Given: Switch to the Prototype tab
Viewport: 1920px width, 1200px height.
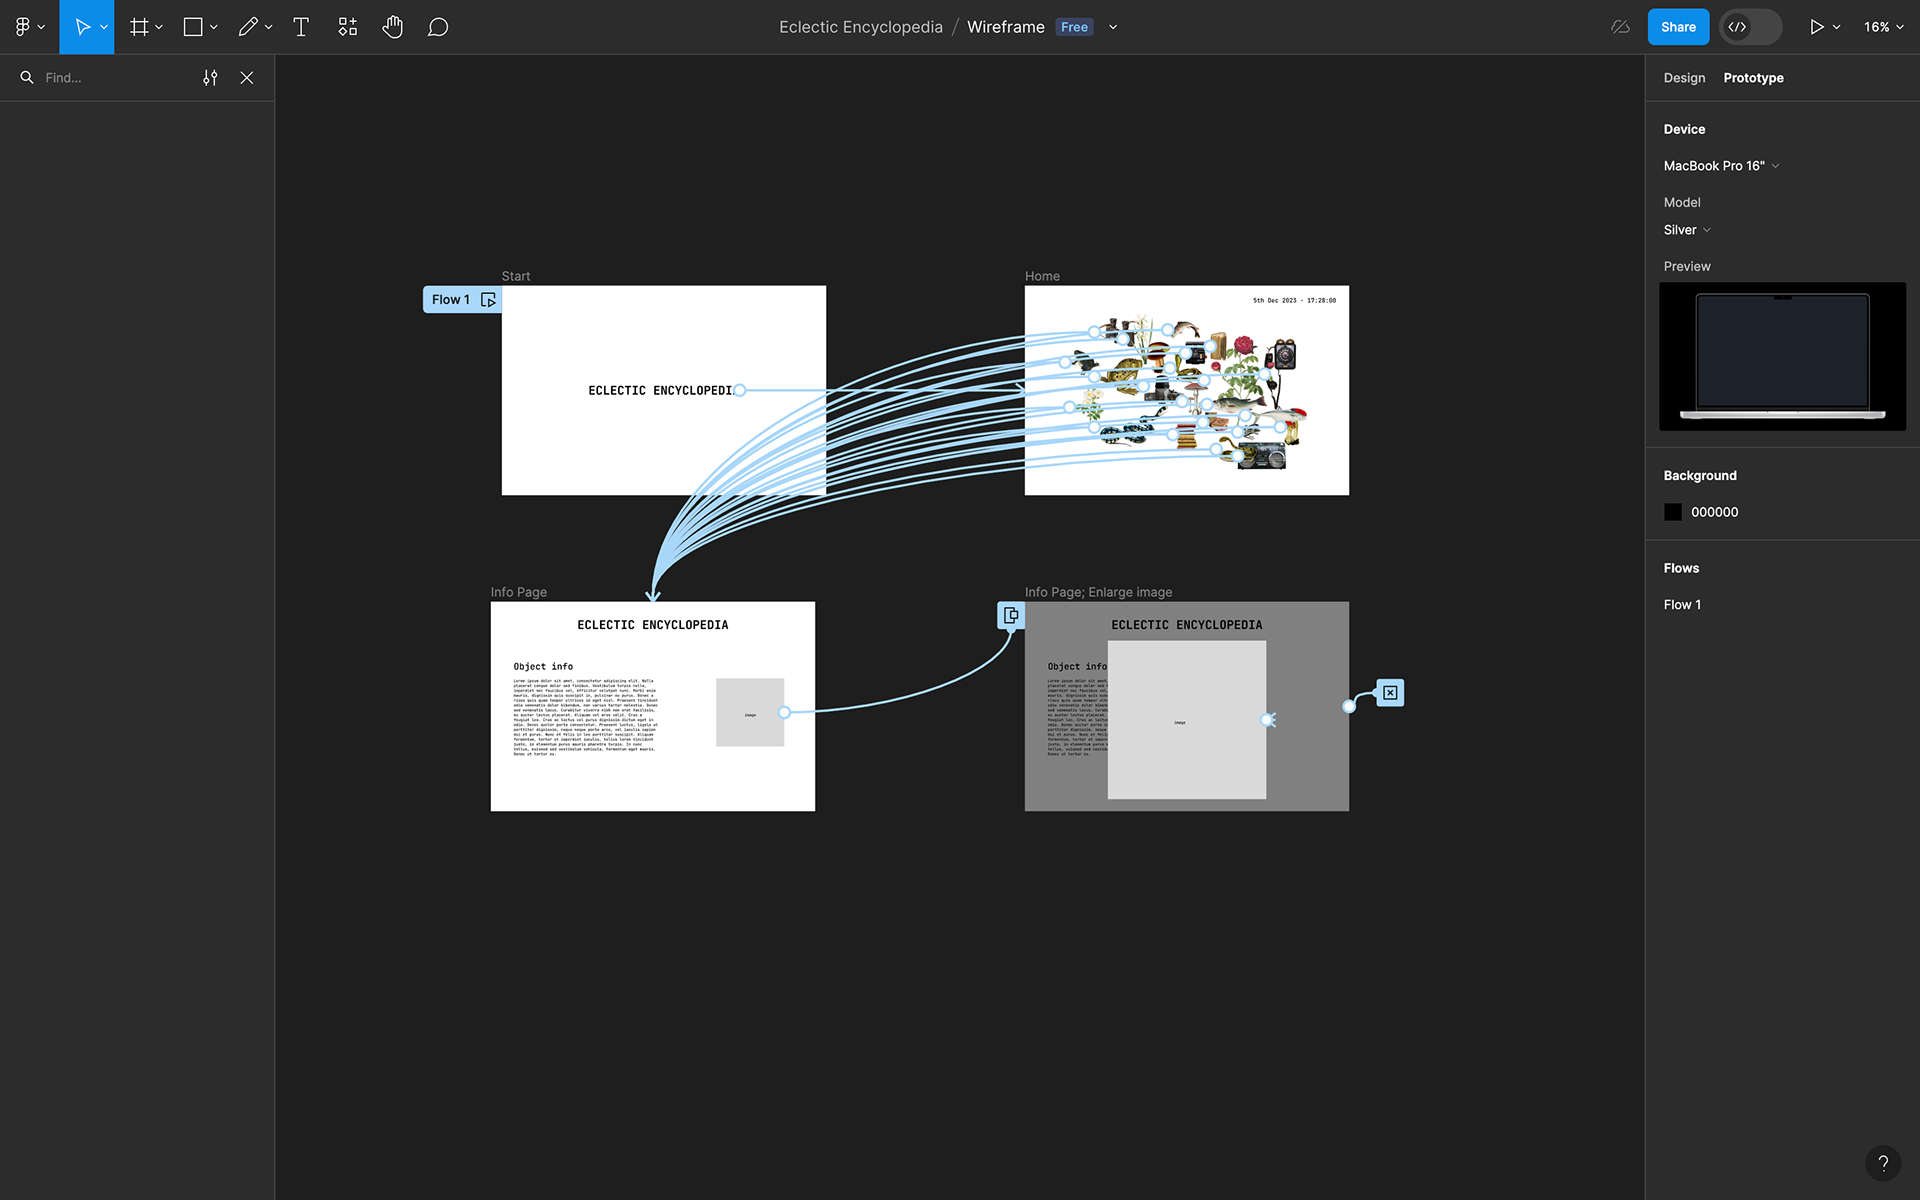Looking at the screenshot, I should (x=1753, y=78).
